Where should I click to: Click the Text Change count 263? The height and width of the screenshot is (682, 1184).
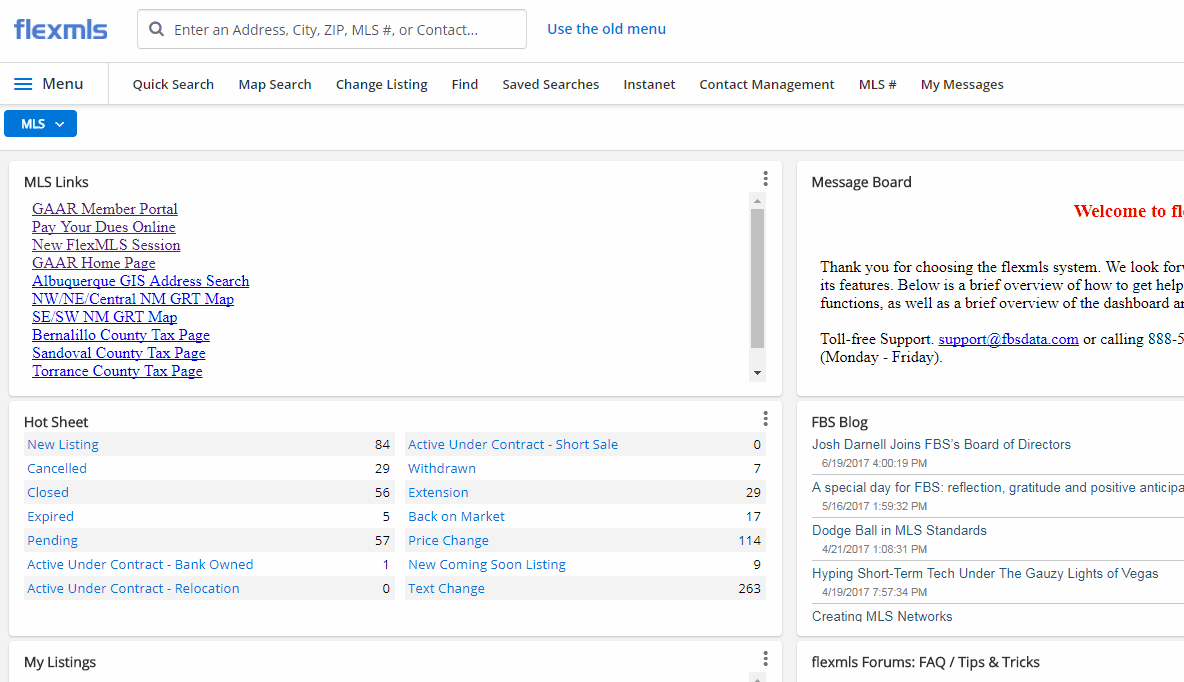pyautogui.click(x=749, y=588)
